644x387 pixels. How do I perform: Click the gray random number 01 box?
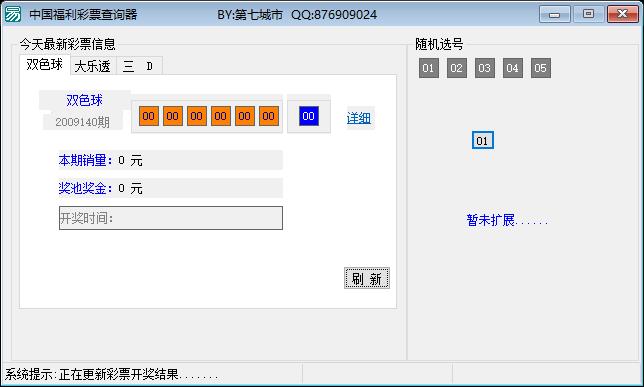428,68
